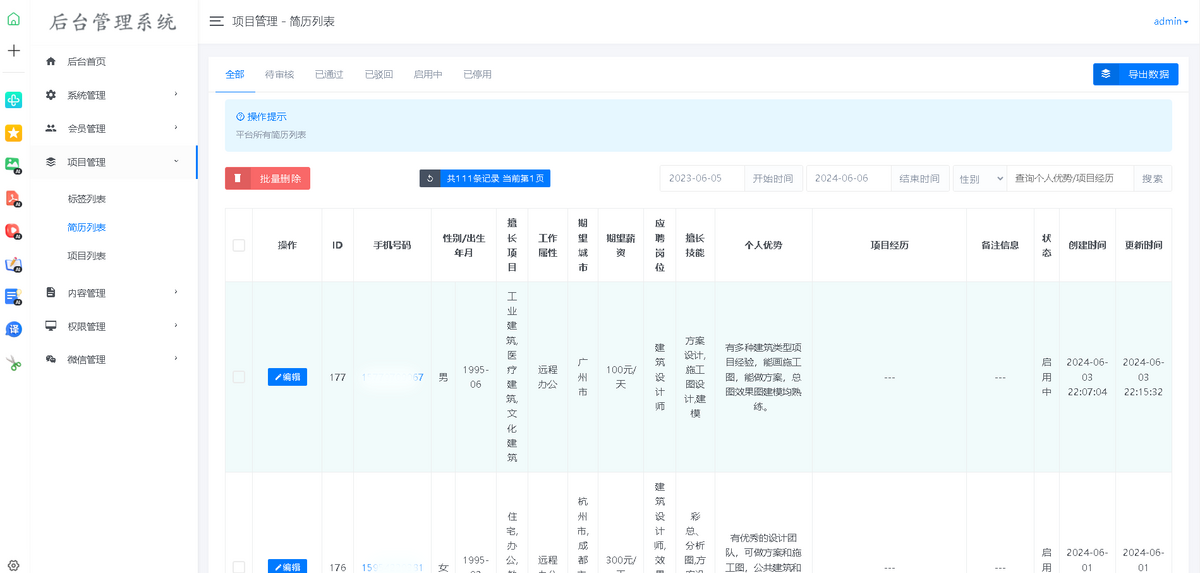Click the 2024-06-03 22:07:04 creation time

click(x=1087, y=377)
